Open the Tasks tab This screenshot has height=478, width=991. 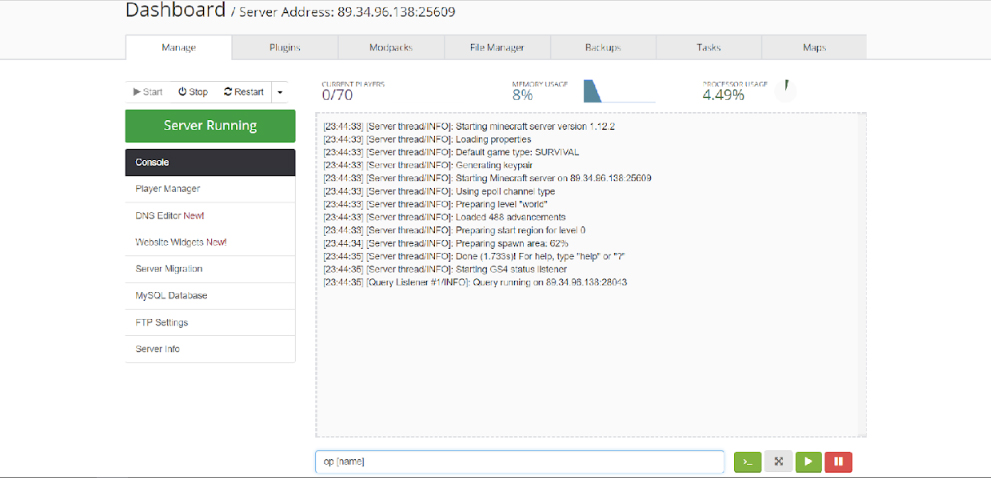(708, 48)
